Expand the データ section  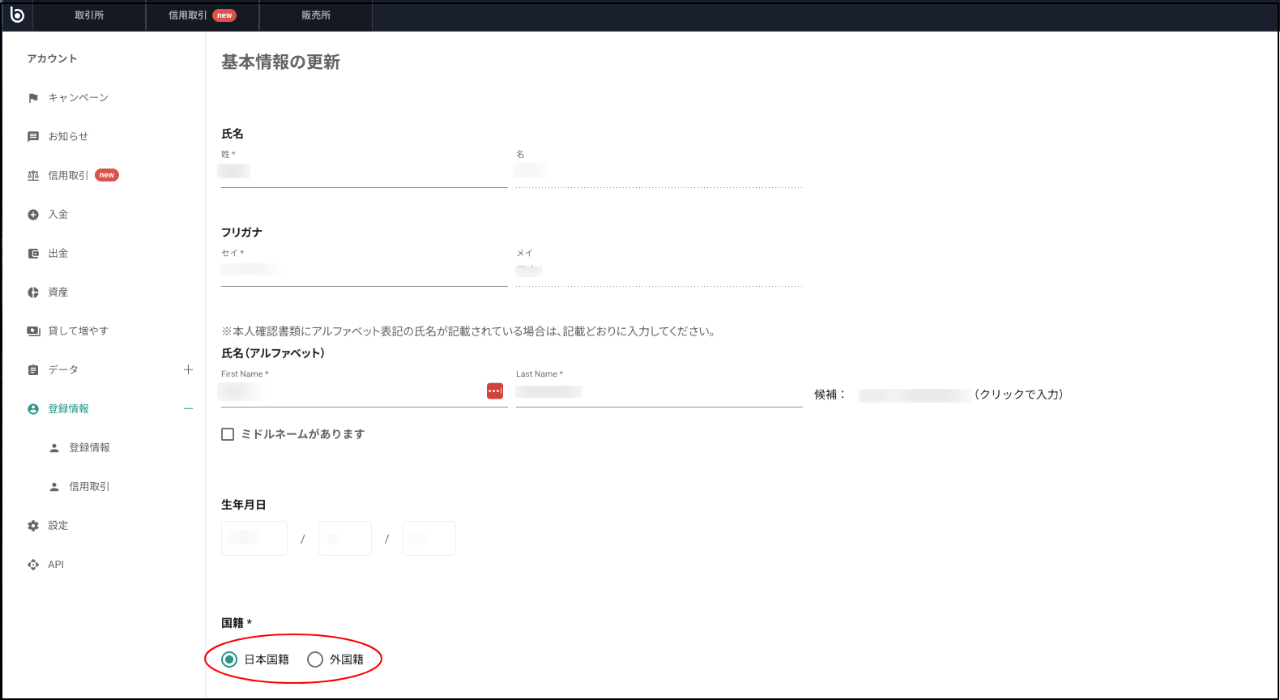pyautogui.click(x=188, y=369)
